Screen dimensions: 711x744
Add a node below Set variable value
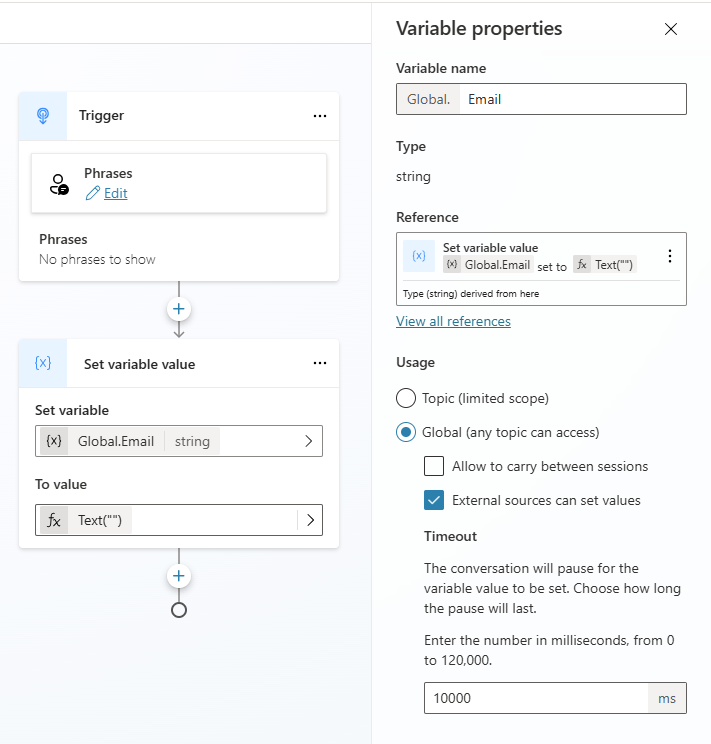179,576
